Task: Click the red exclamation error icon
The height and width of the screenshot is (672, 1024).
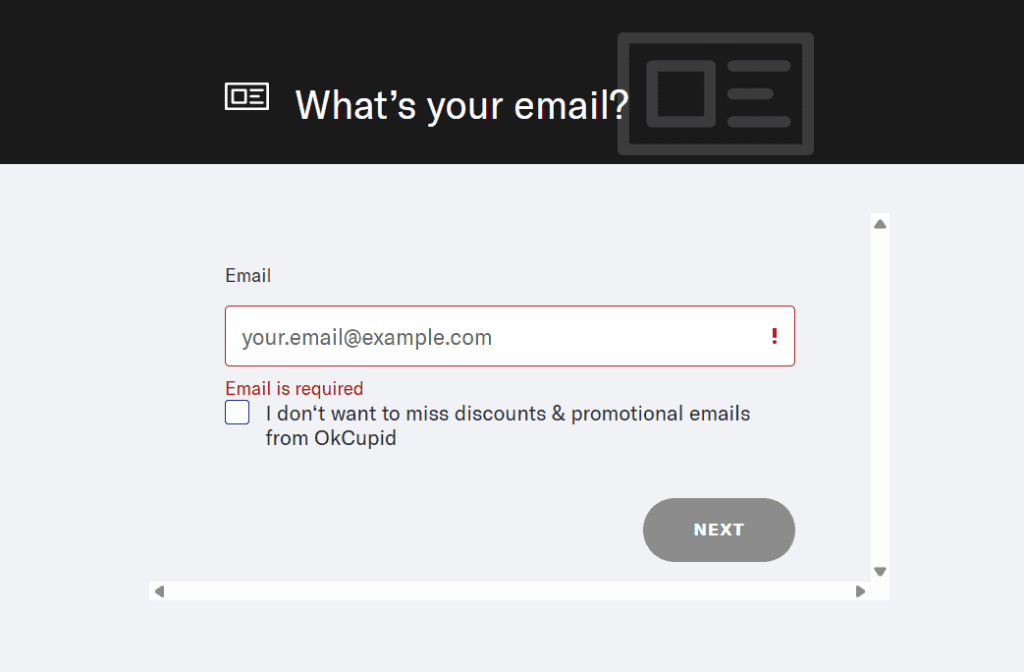Action: 774,337
